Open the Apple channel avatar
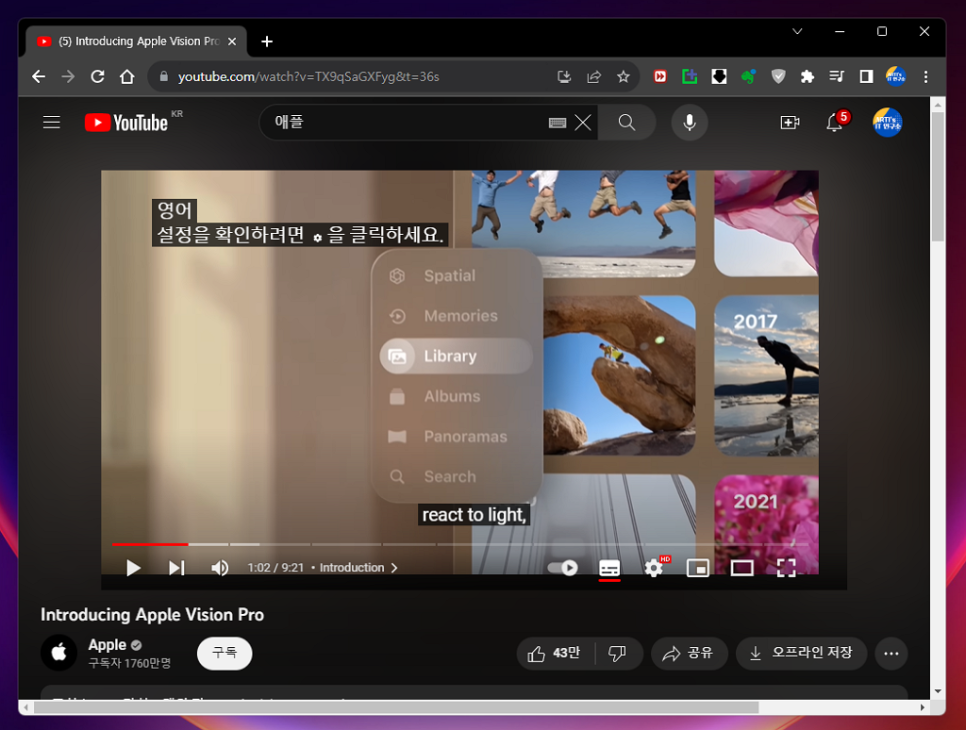The height and width of the screenshot is (730, 966). (x=59, y=652)
